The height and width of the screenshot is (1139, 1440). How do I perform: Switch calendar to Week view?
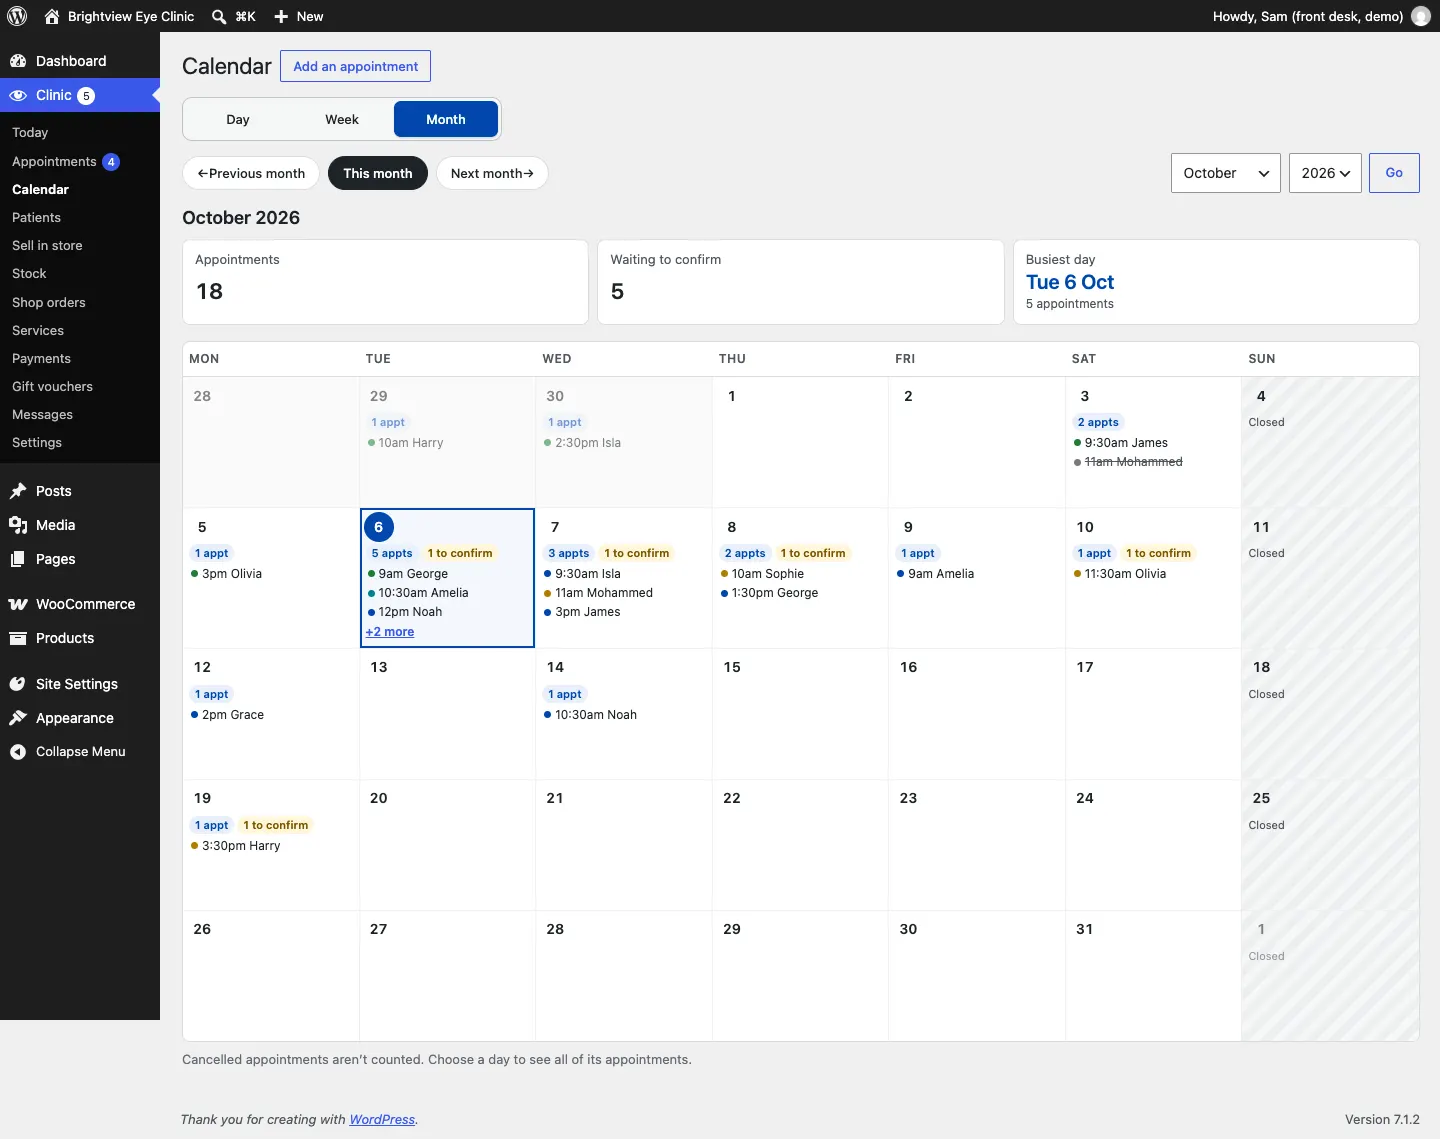[342, 119]
